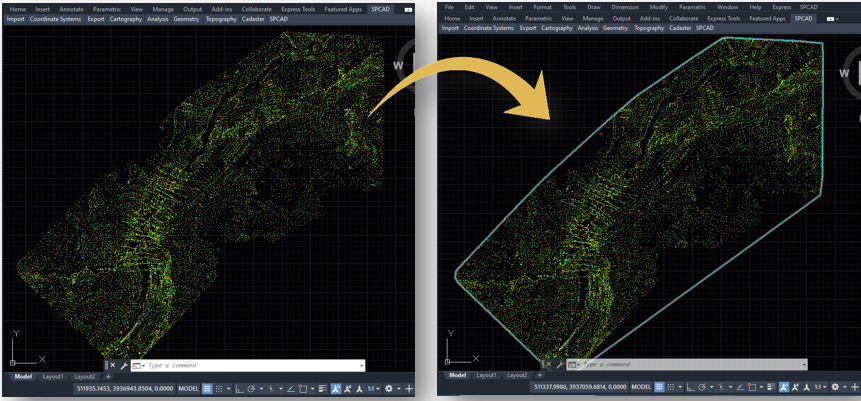Click annotation scale figure icon in left window

click(x=359, y=388)
